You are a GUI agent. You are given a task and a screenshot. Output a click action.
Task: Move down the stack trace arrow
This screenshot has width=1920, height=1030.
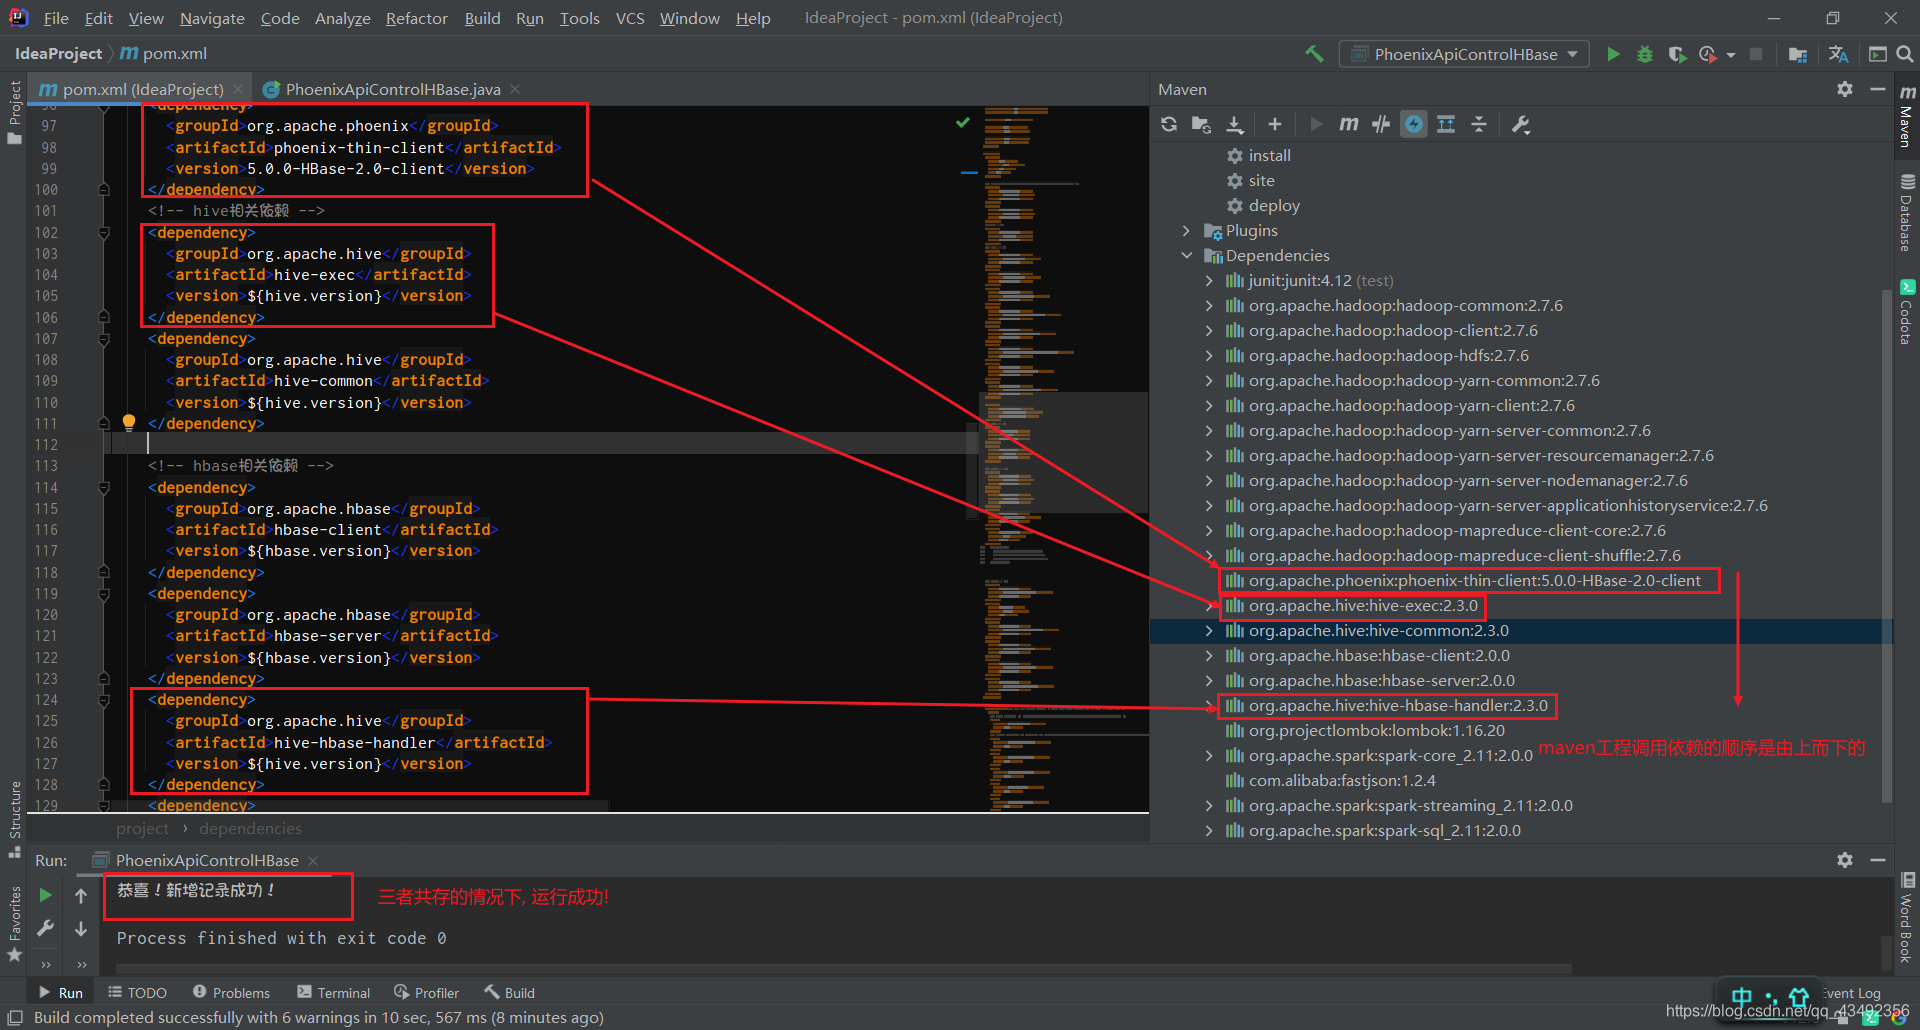[x=81, y=929]
